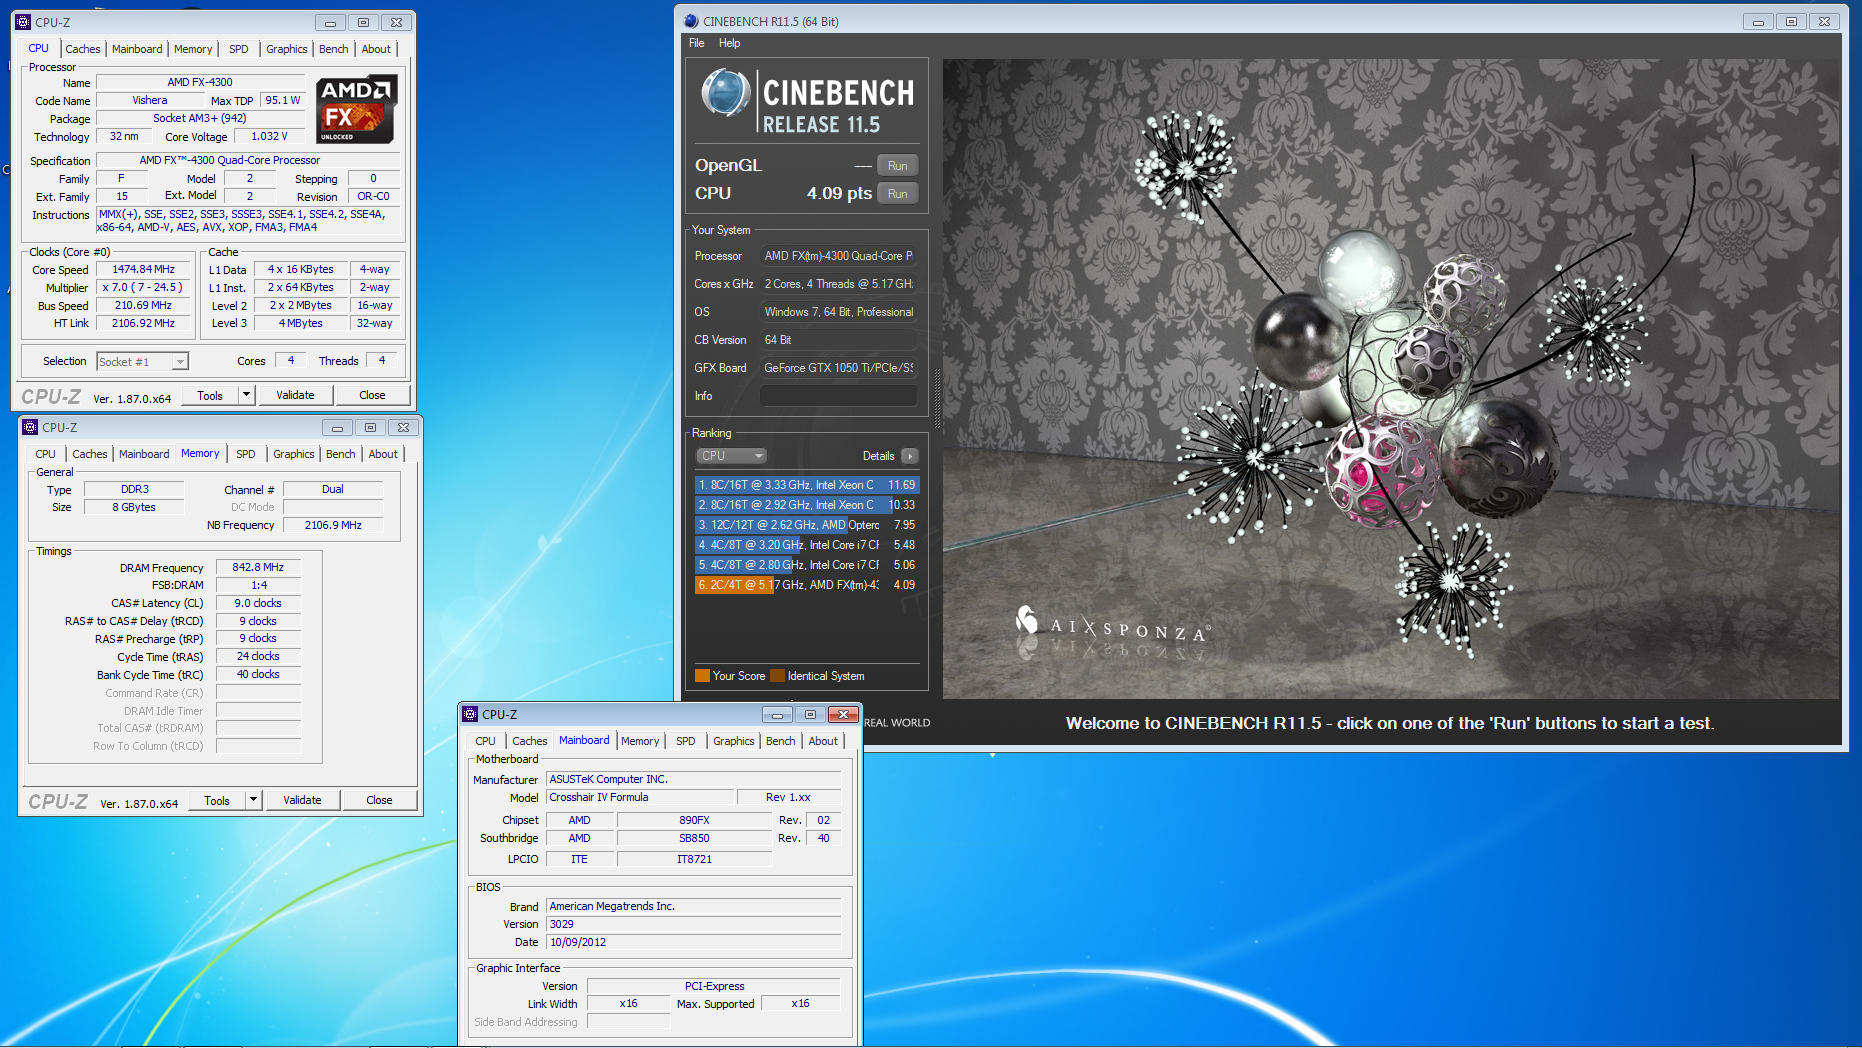Select ranking row 2 Xeon 2.92 GHz
This screenshot has height=1048, width=1862.
point(806,505)
